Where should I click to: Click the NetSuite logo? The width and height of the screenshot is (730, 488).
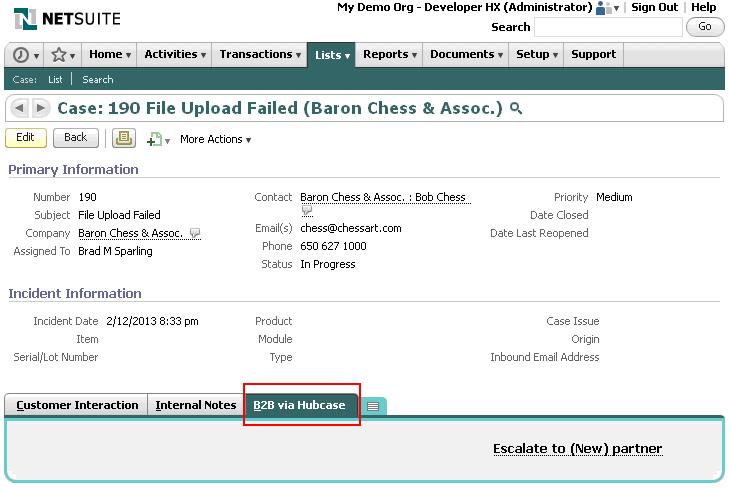[x=67, y=19]
